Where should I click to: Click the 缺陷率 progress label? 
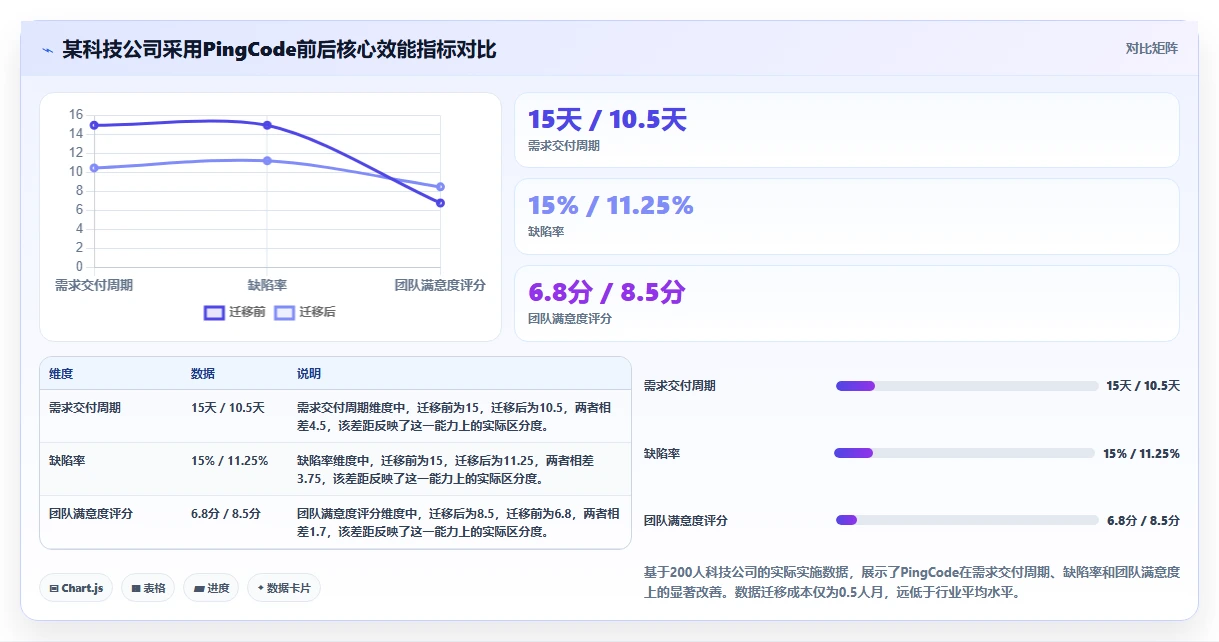pyautogui.click(x=662, y=454)
